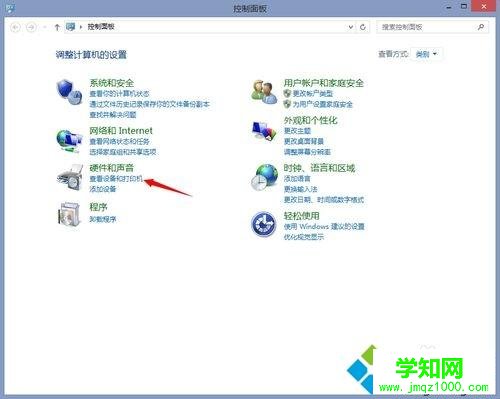Click 添加设备 link
This screenshot has width=500, height=399.
[103, 189]
